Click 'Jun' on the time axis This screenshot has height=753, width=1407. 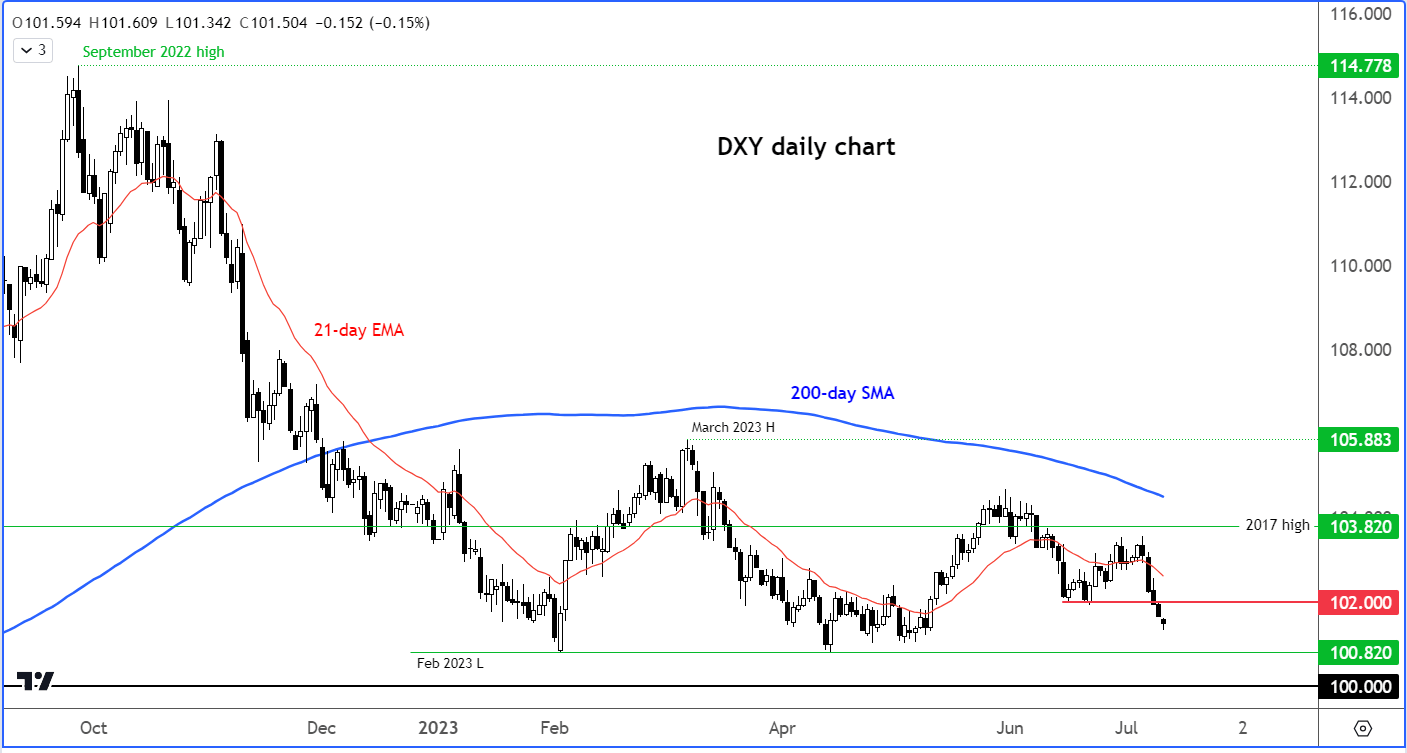coord(1010,727)
